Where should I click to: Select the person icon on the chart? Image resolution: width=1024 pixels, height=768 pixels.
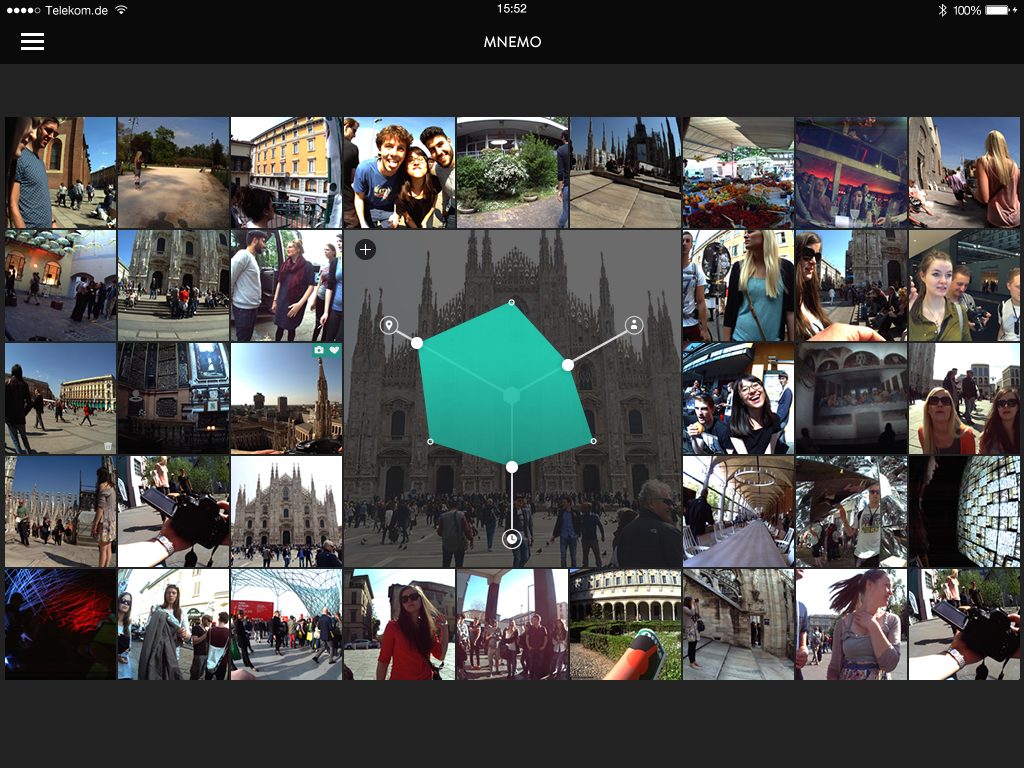[634, 325]
